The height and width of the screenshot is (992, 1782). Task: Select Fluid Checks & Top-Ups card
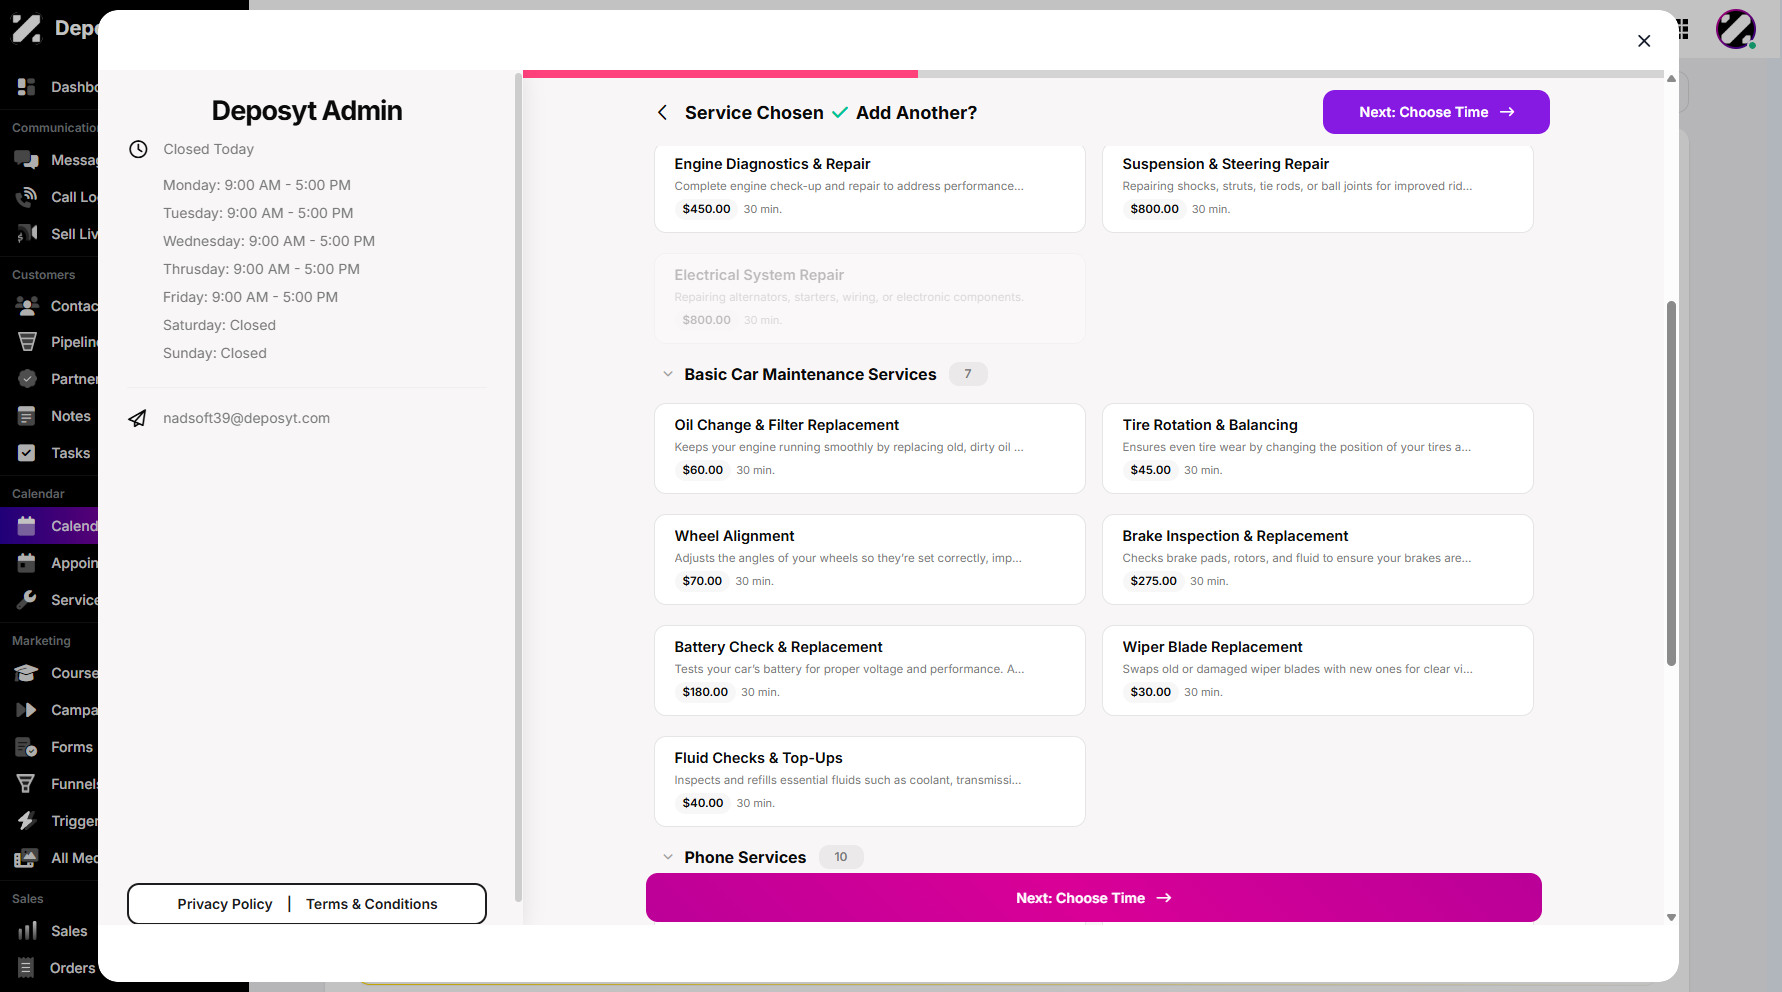click(870, 781)
